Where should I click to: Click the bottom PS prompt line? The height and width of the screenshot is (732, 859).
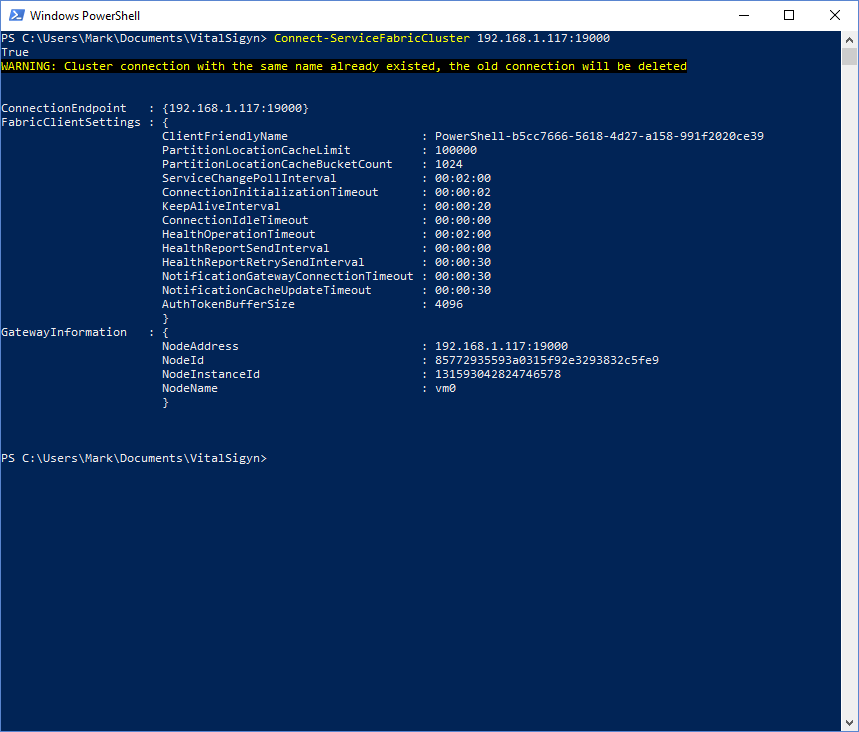134,458
